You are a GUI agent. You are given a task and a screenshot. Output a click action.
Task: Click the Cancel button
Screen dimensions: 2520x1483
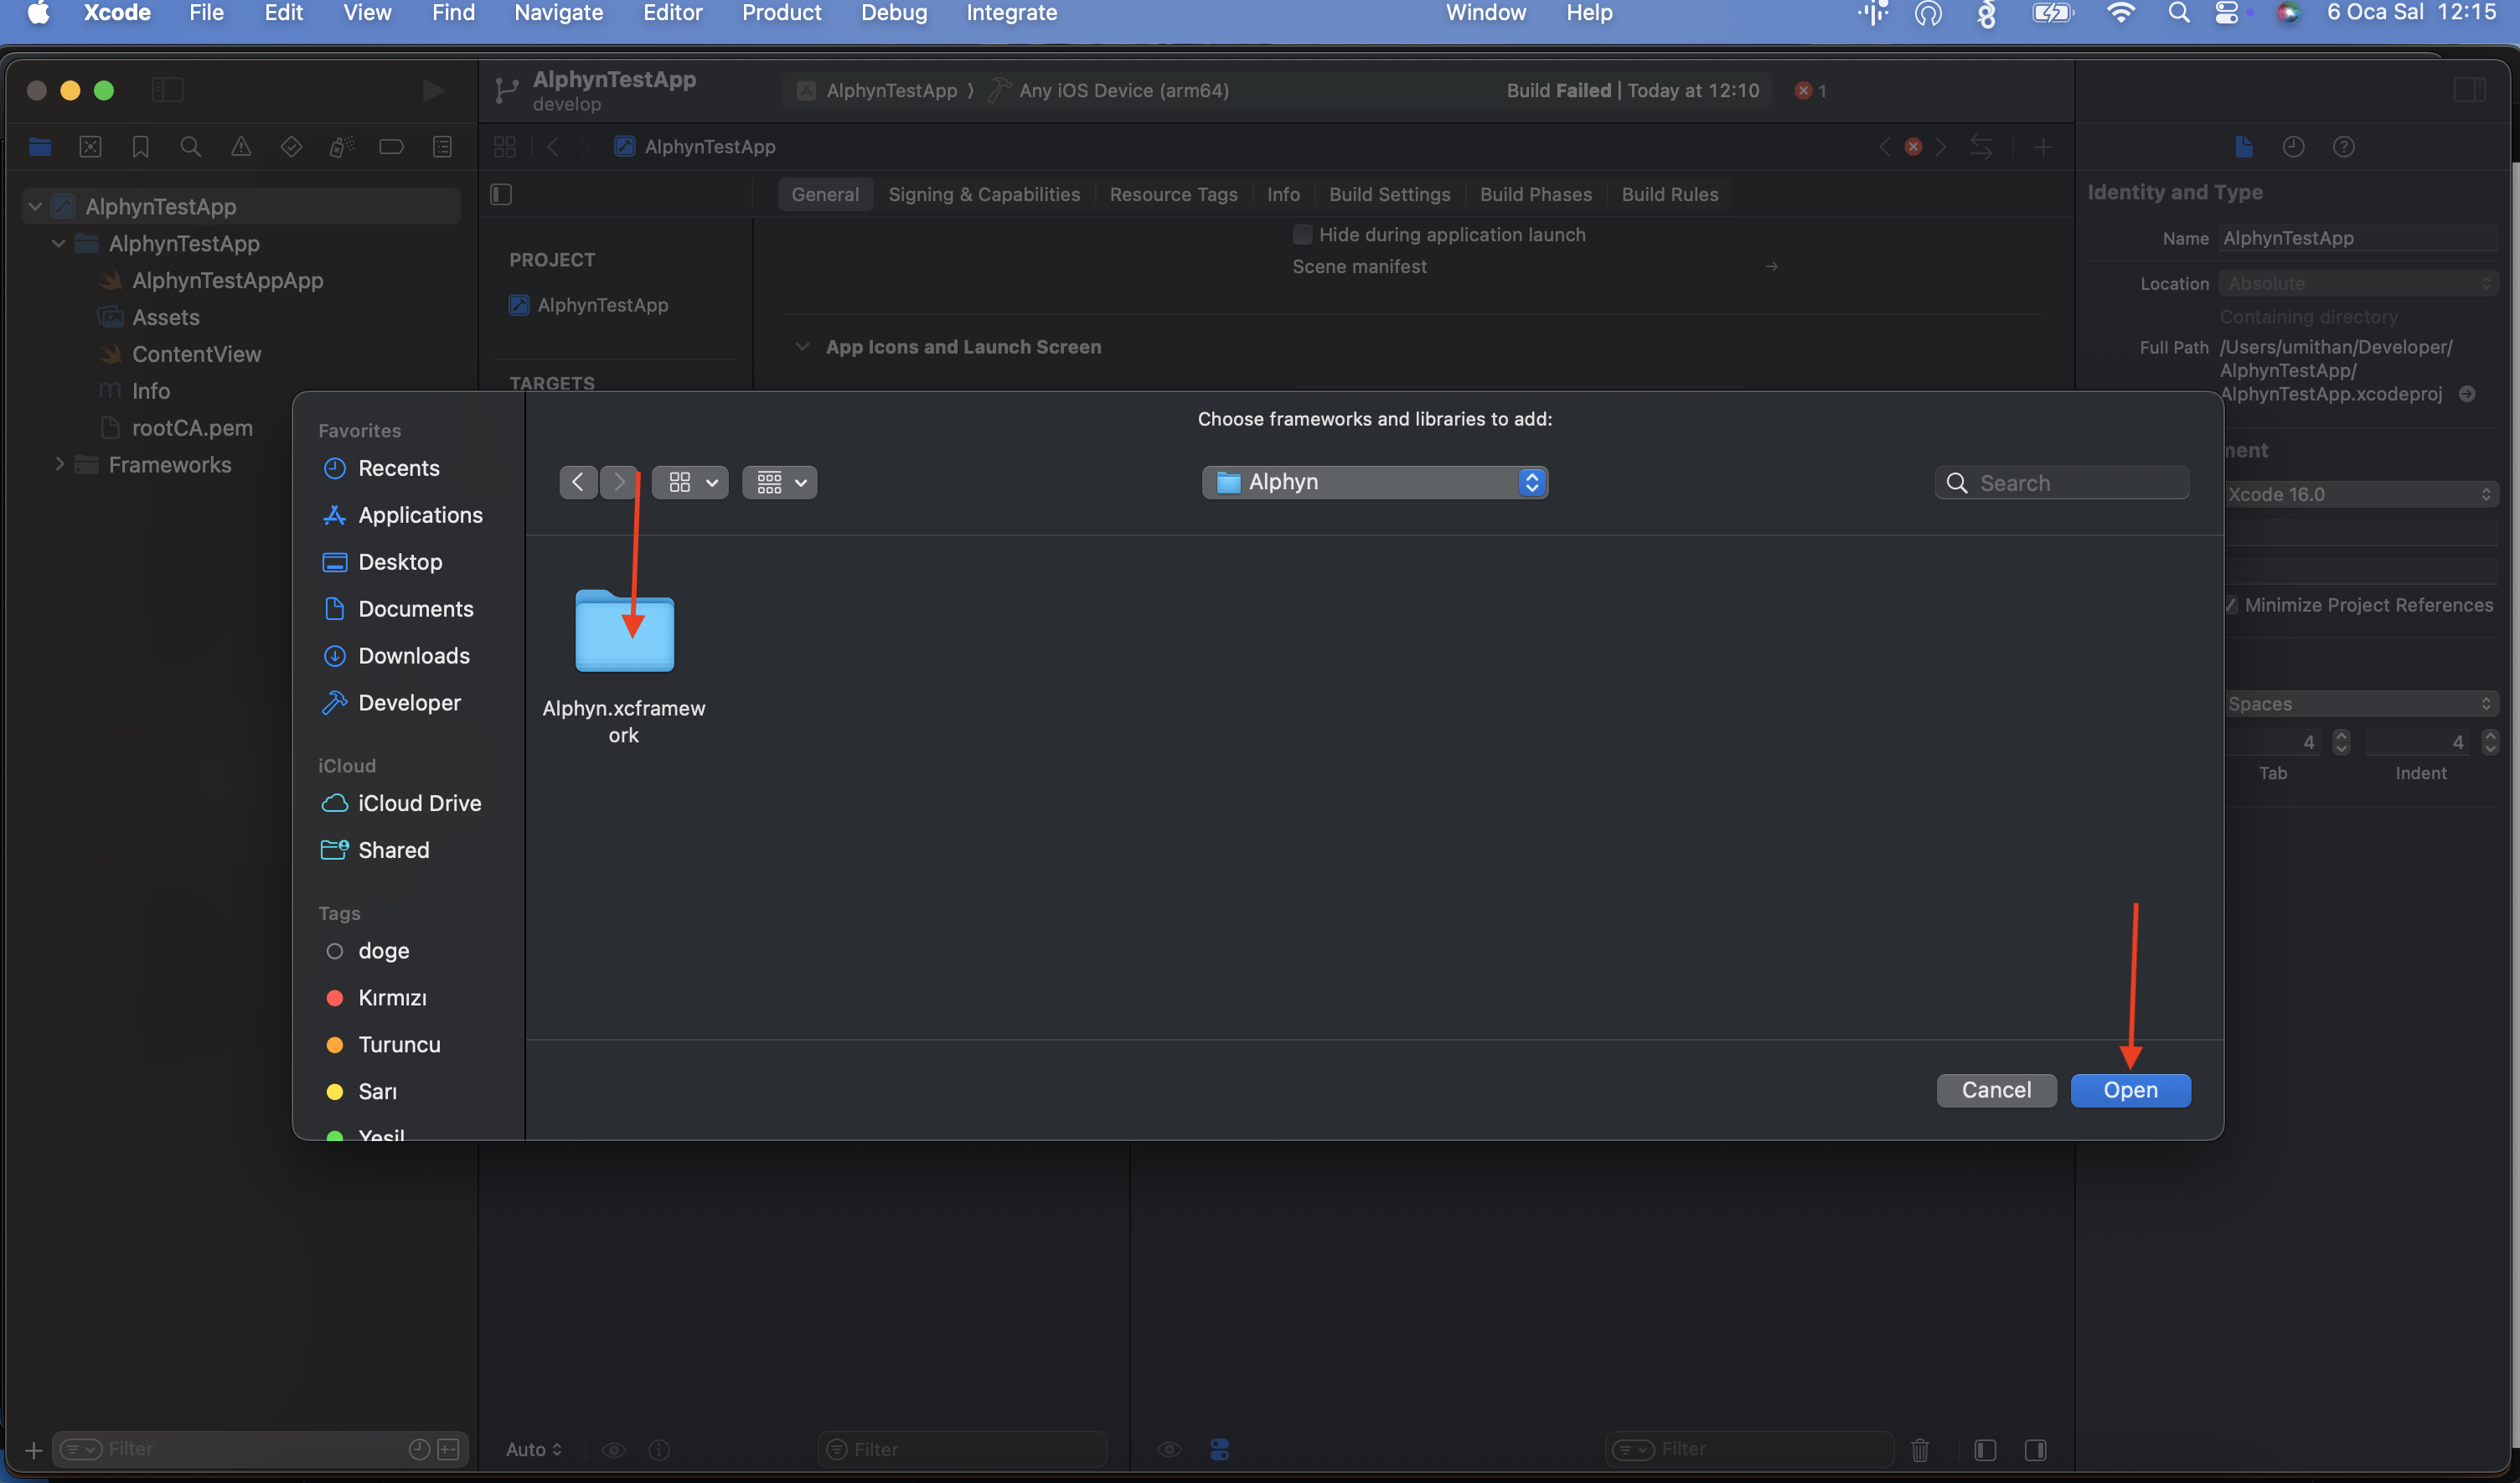(1996, 1090)
